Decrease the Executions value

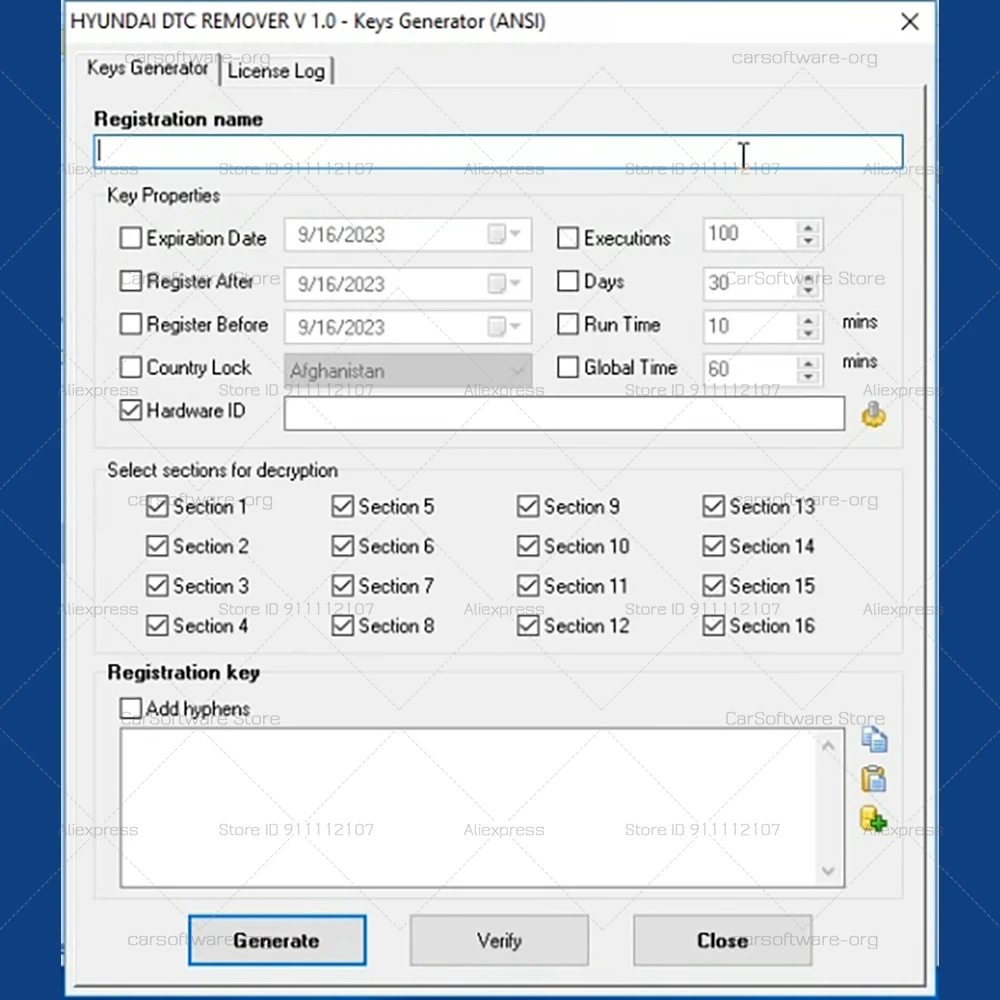[808, 241]
